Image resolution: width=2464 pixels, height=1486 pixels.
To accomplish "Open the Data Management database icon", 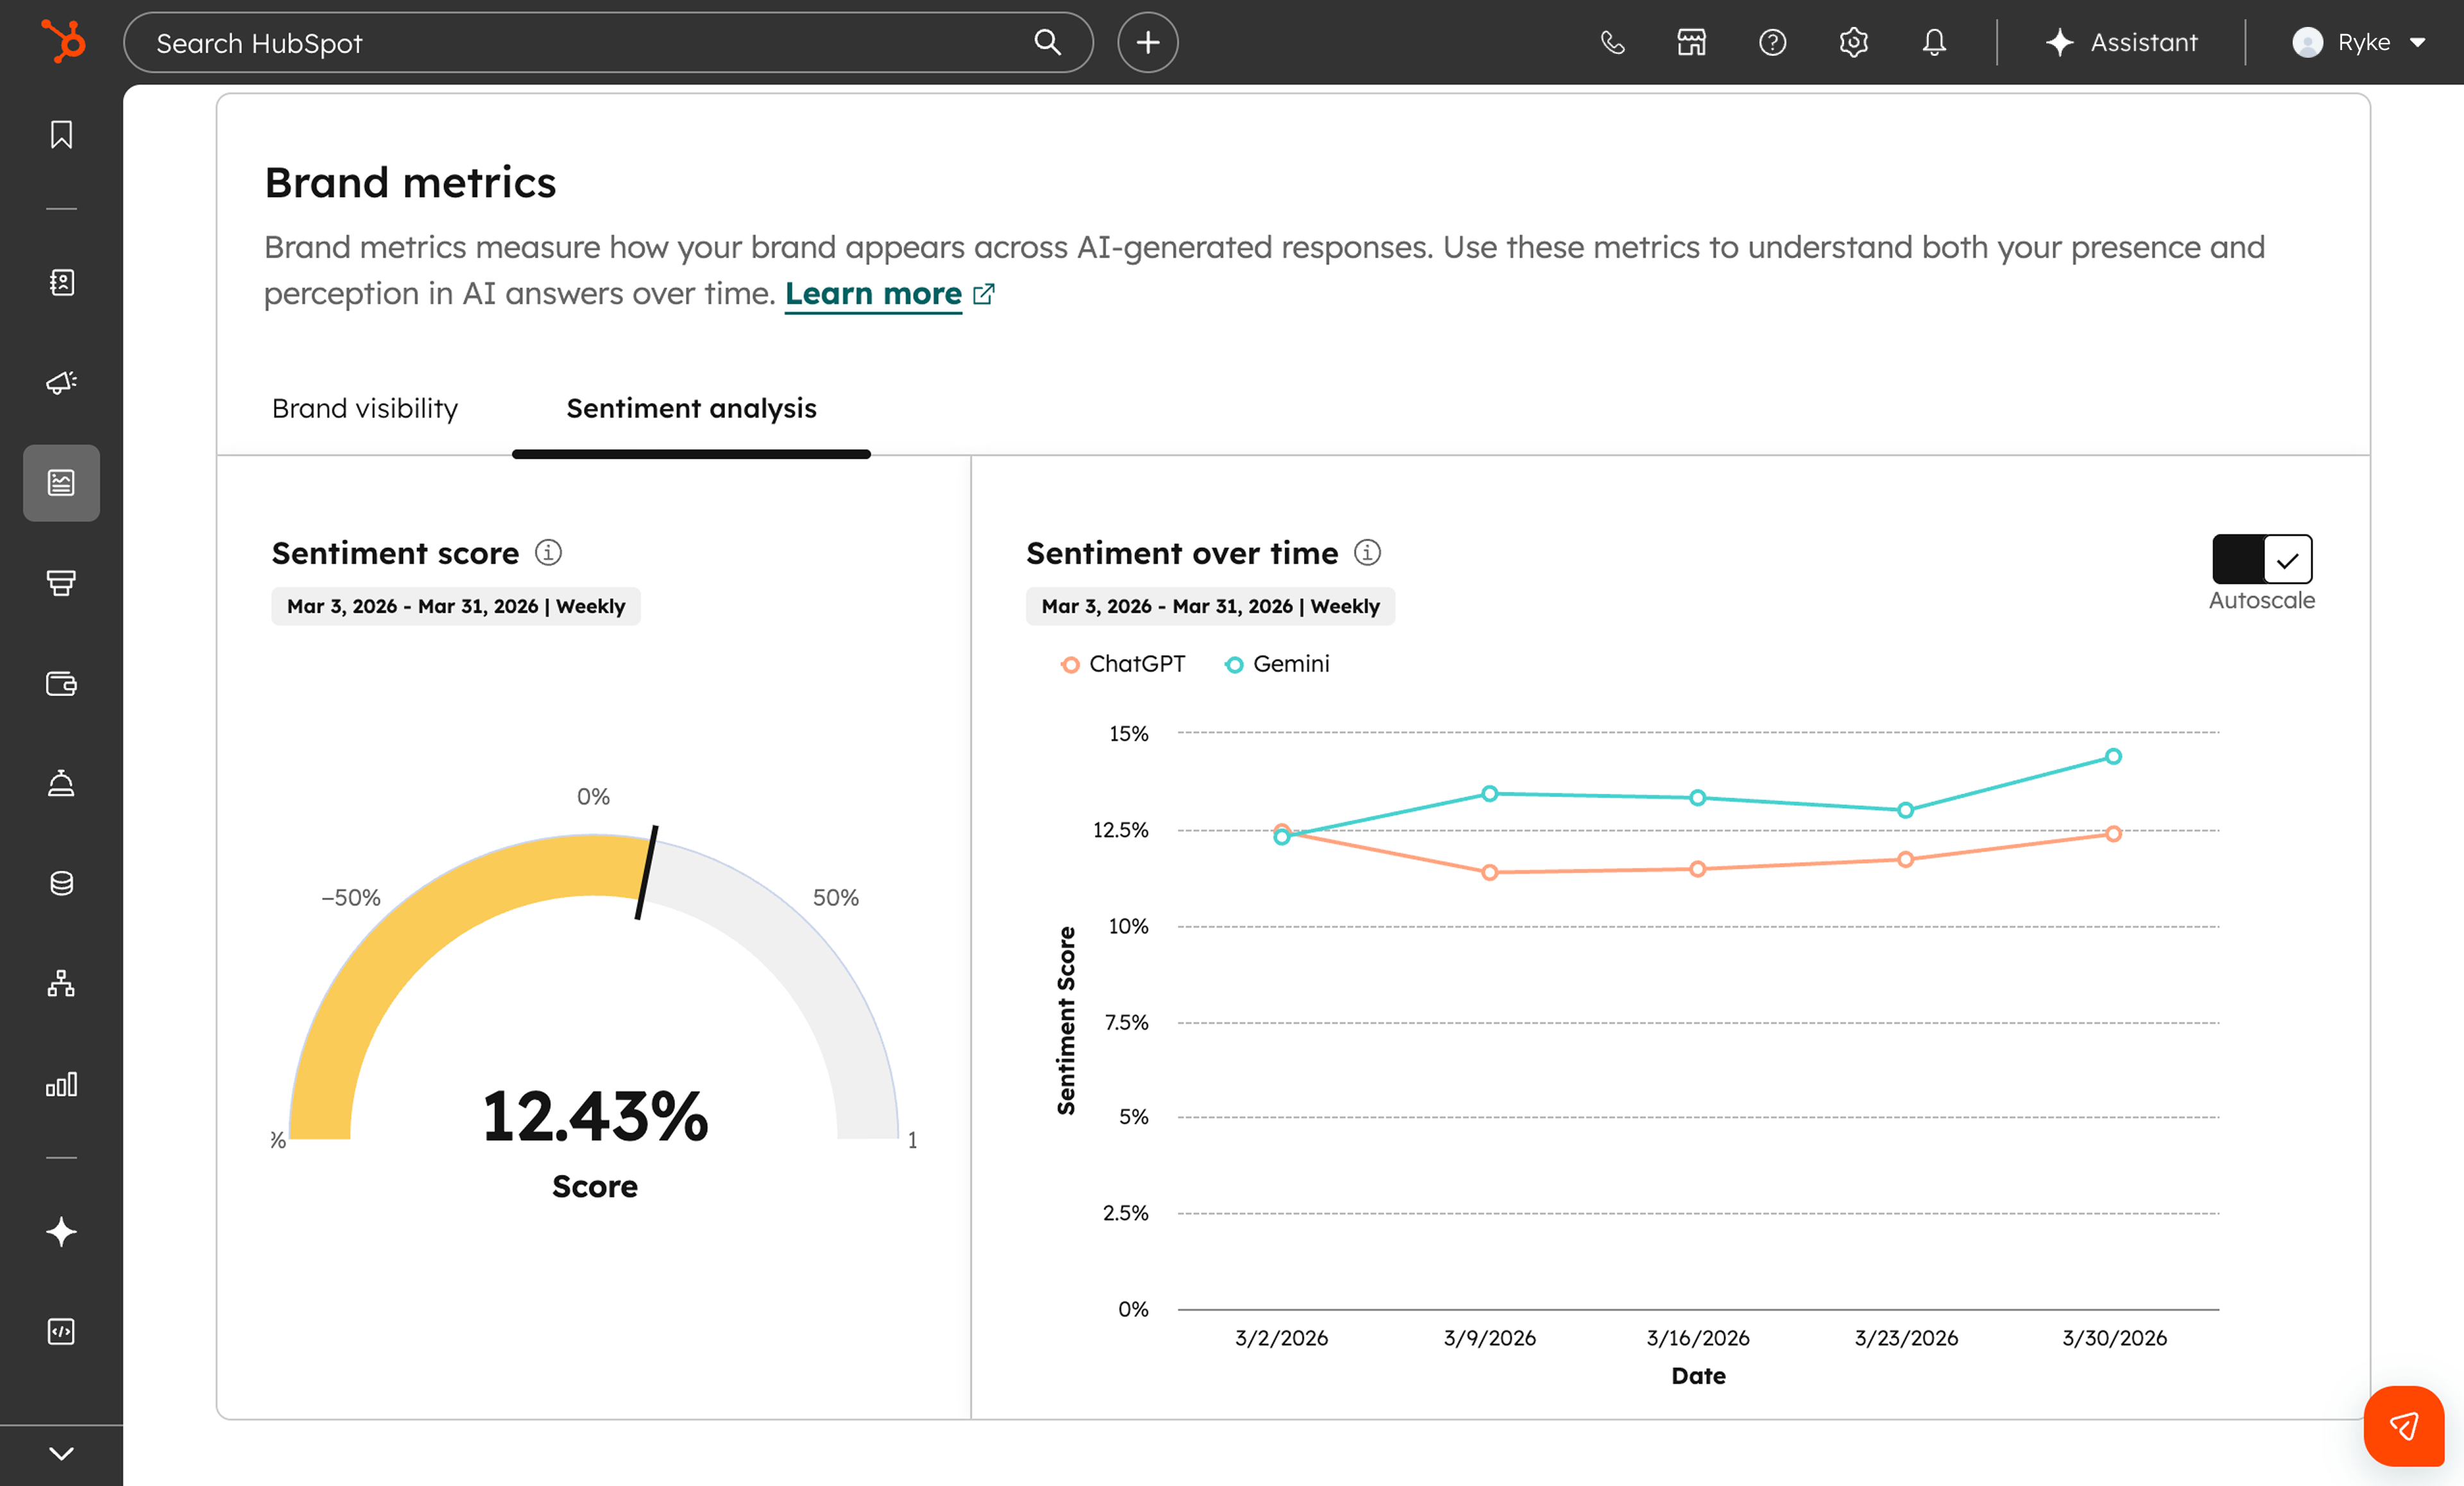I will (61, 882).
